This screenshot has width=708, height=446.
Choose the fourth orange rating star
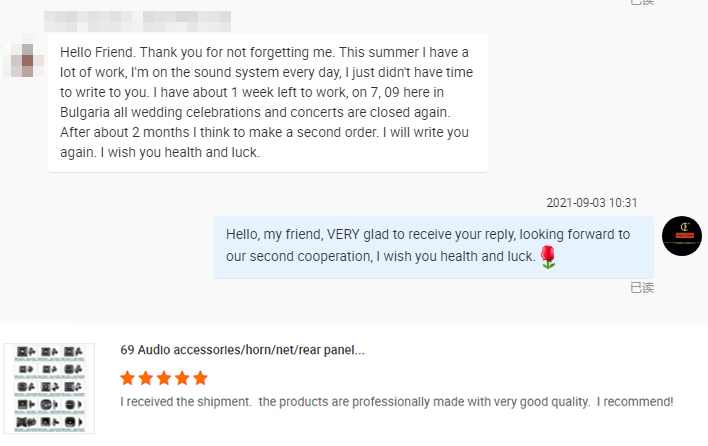pyautogui.click(x=182, y=378)
